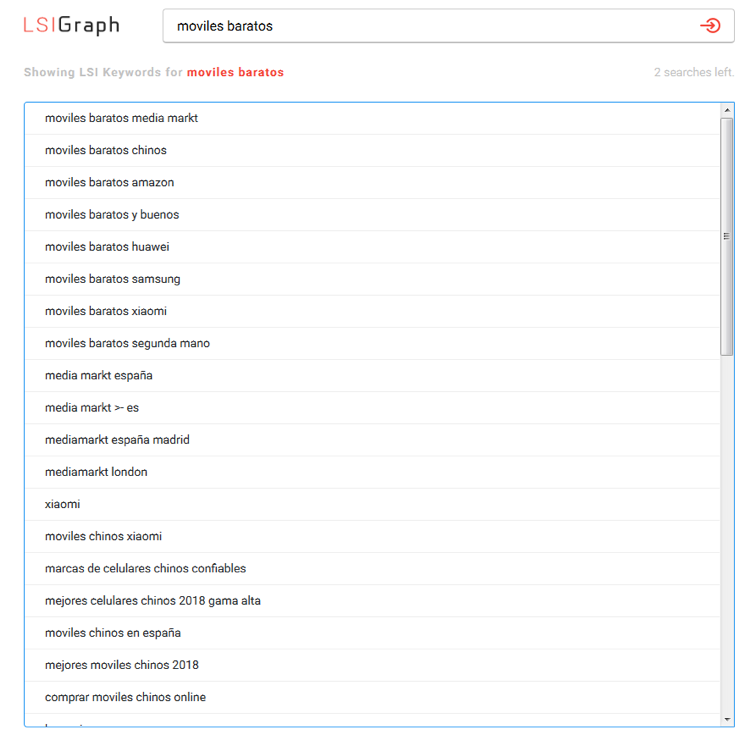Image resolution: width=750 pixels, height=739 pixels.
Task: Click the '2 searches left.' notice
Action: [x=694, y=72]
